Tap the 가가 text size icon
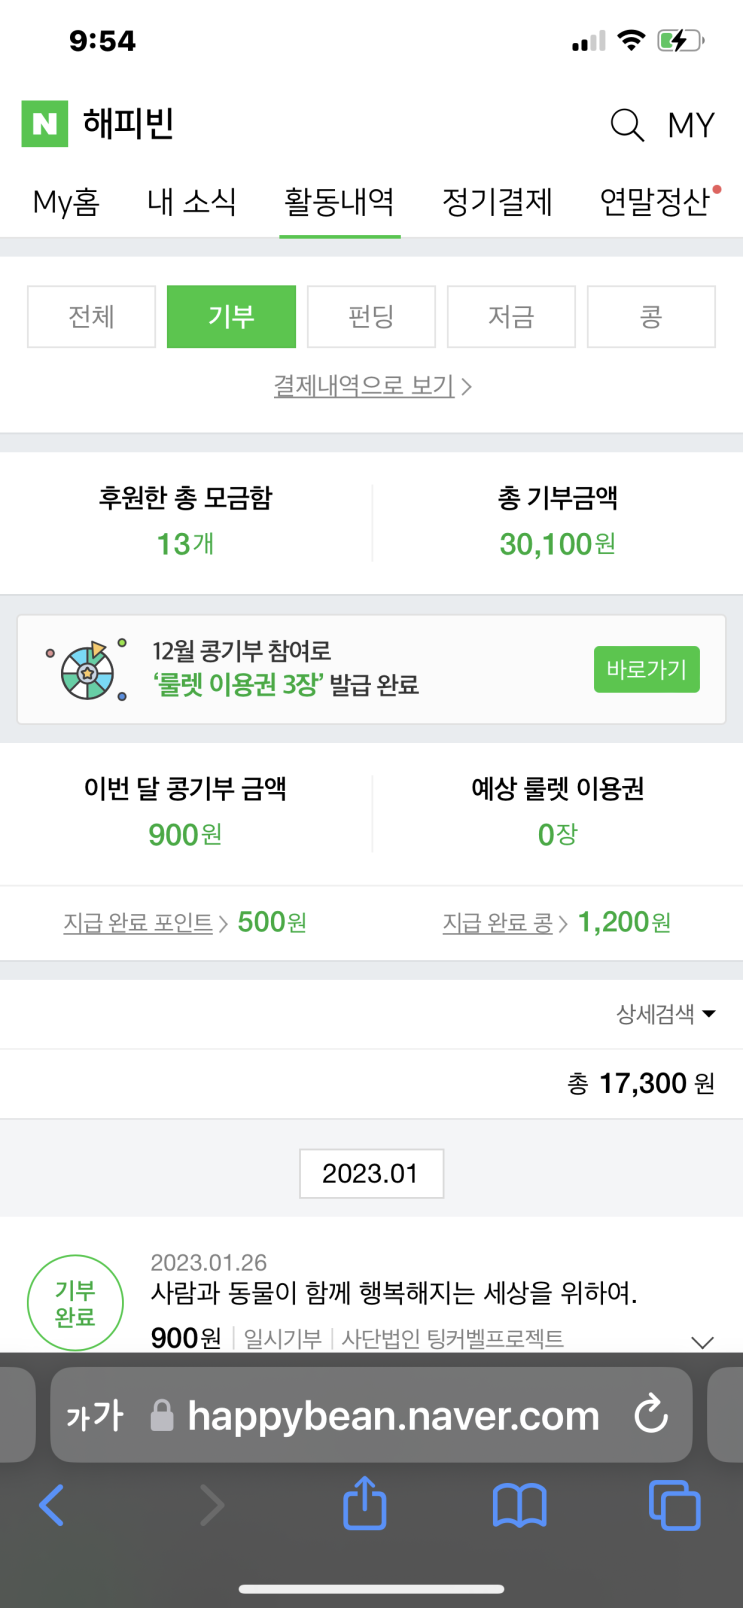This screenshot has height=1608, width=743. point(94,1415)
